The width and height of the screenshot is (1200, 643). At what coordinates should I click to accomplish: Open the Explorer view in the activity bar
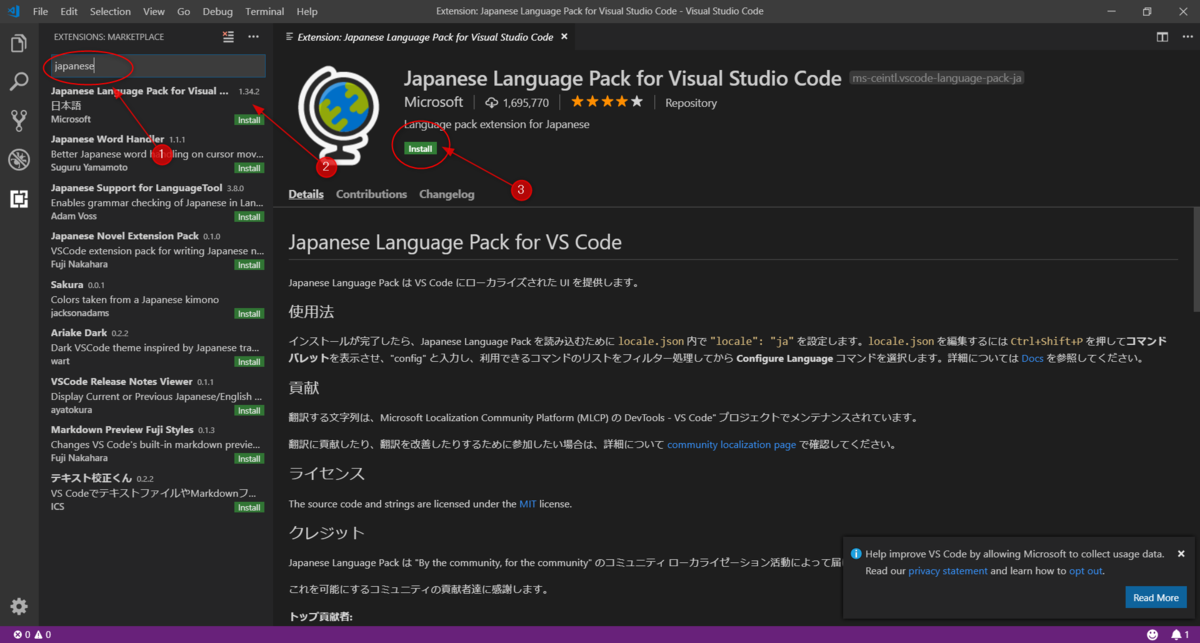[17, 43]
